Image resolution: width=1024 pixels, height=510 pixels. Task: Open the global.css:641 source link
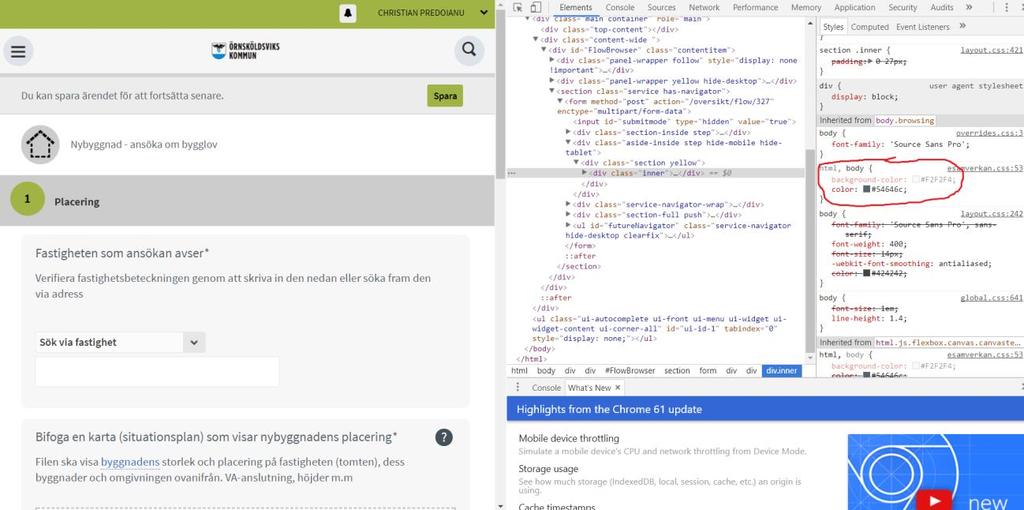click(x=991, y=297)
